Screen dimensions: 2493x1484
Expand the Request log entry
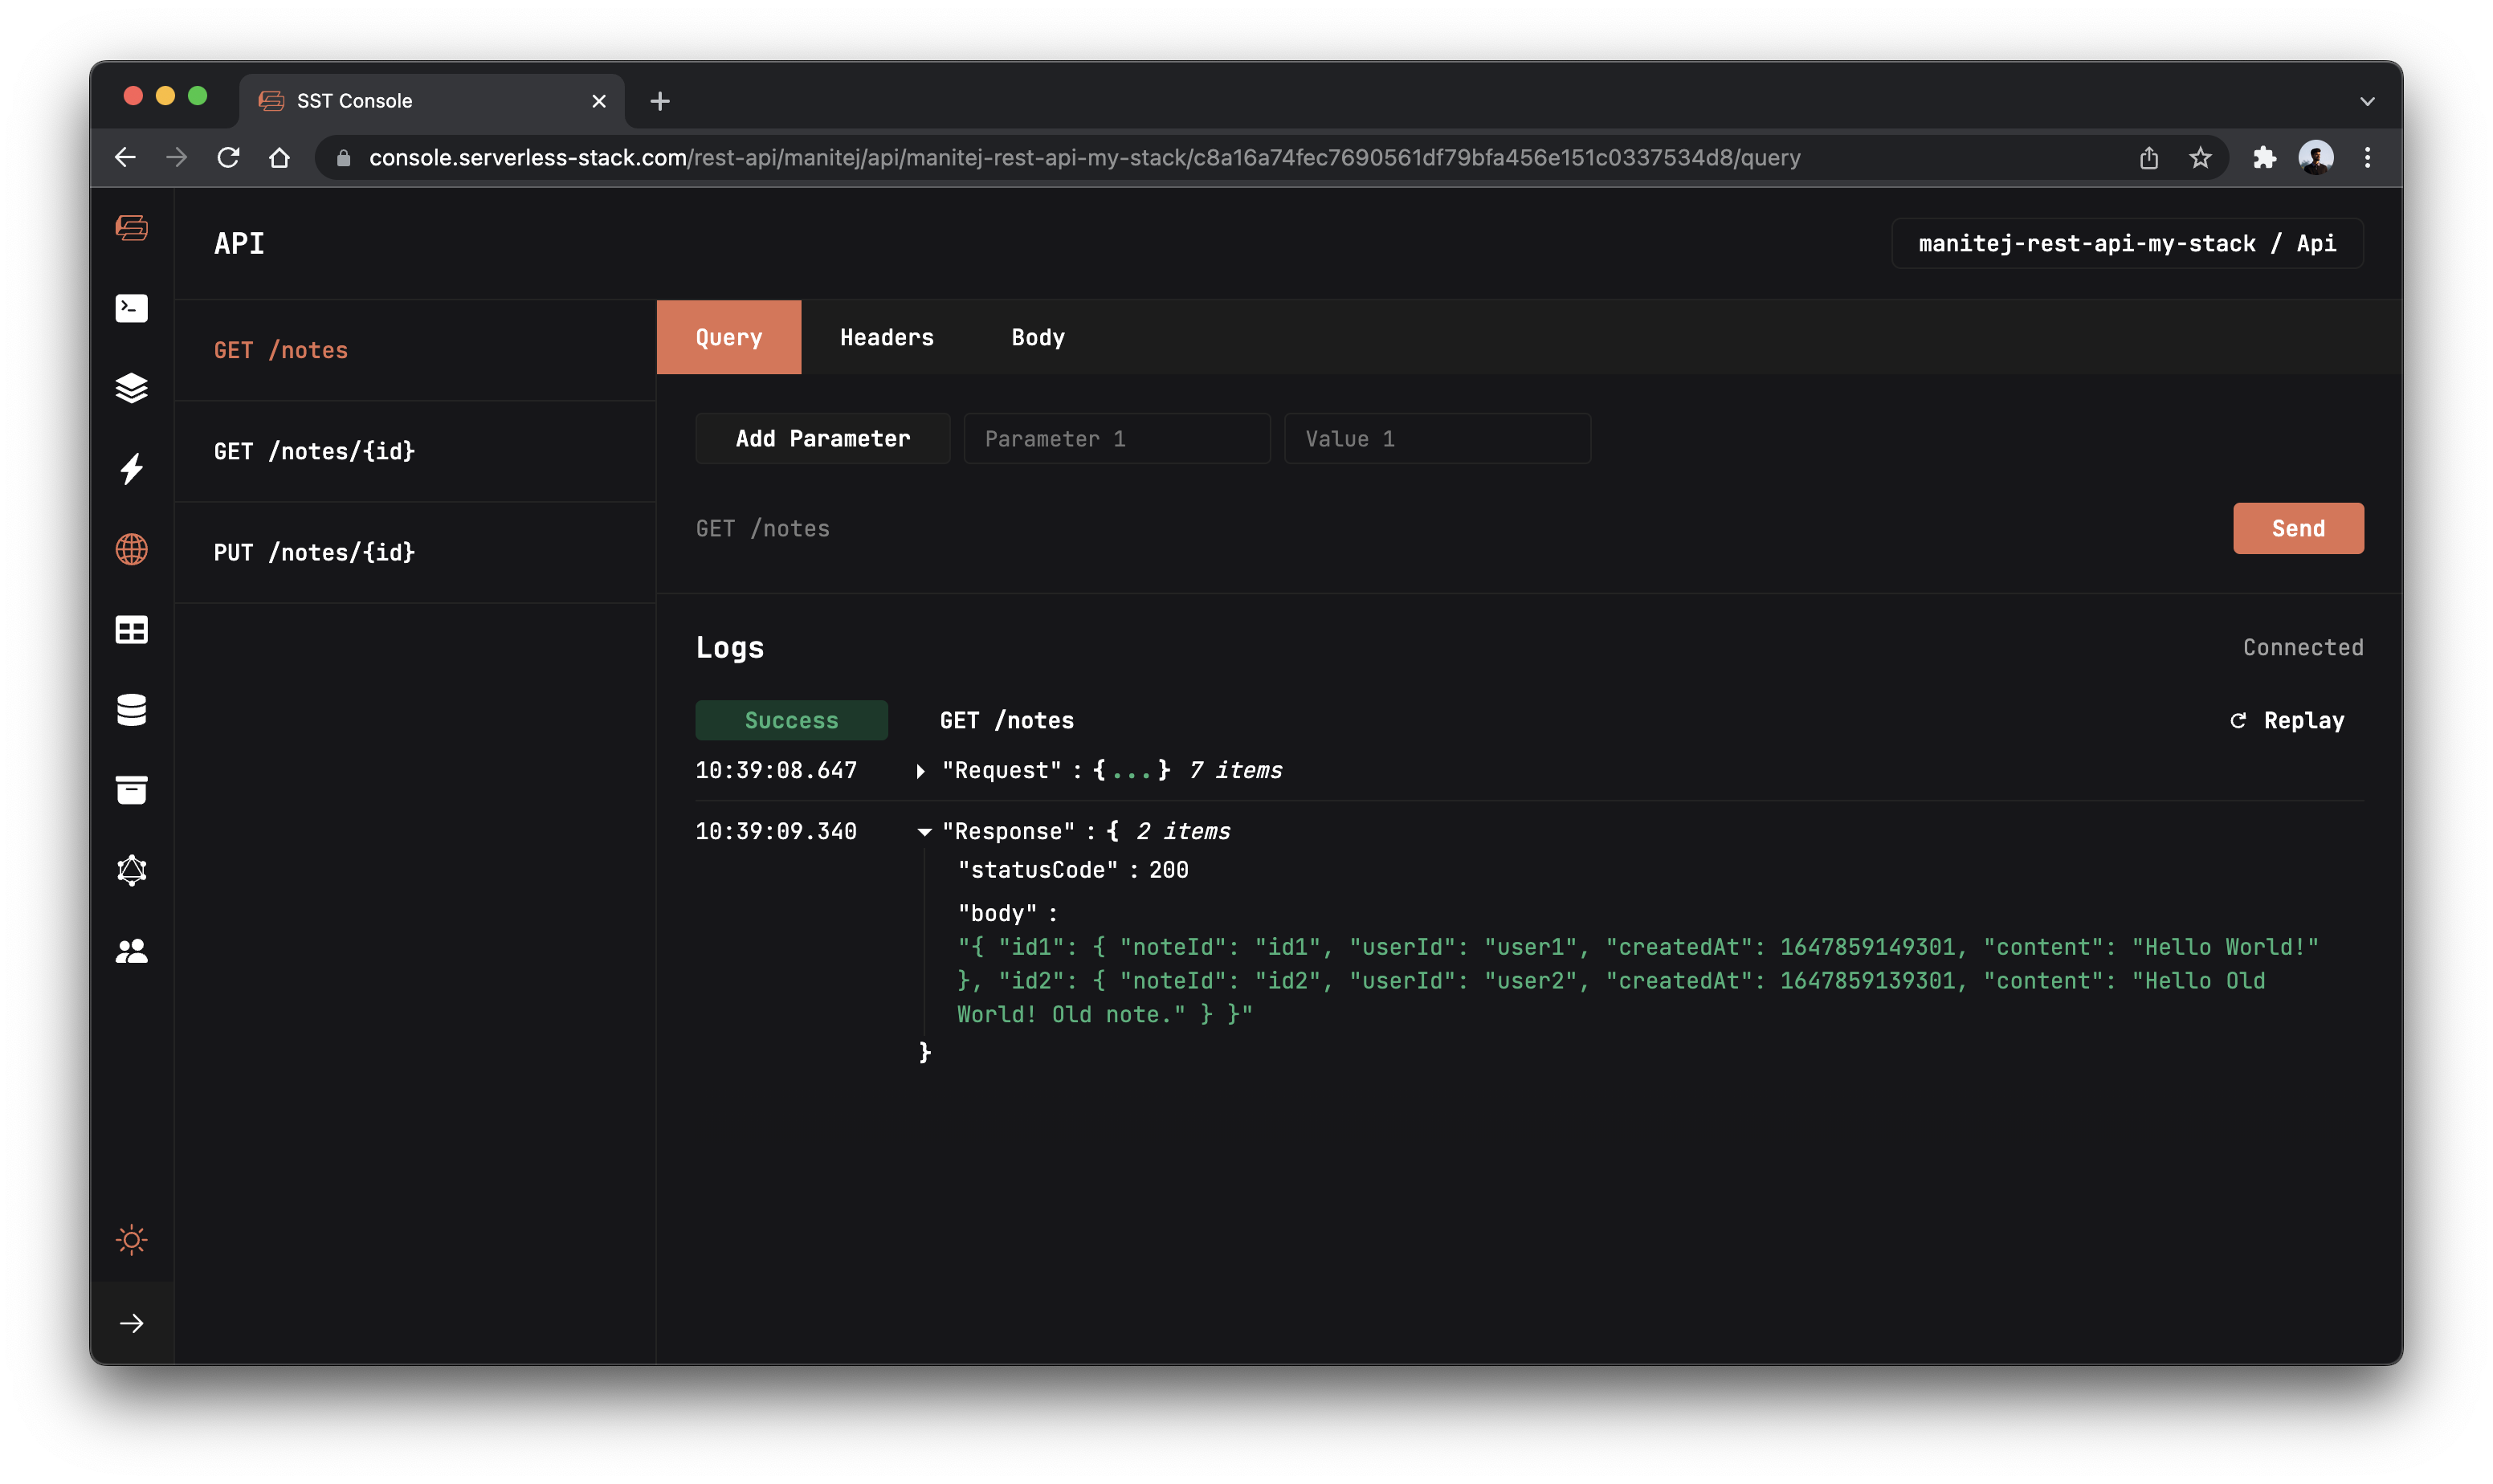921,770
